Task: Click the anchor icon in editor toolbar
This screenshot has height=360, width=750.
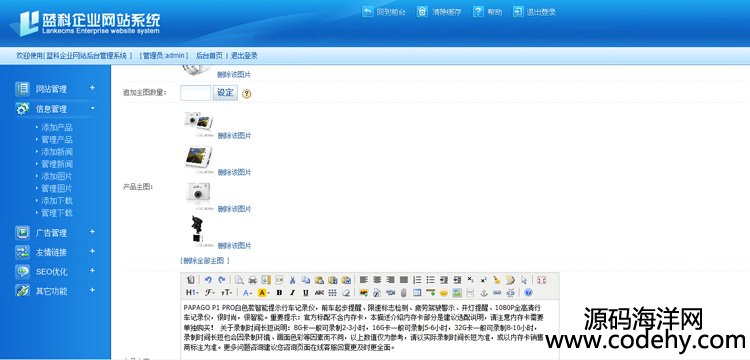Action: click(x=484, y=292)
